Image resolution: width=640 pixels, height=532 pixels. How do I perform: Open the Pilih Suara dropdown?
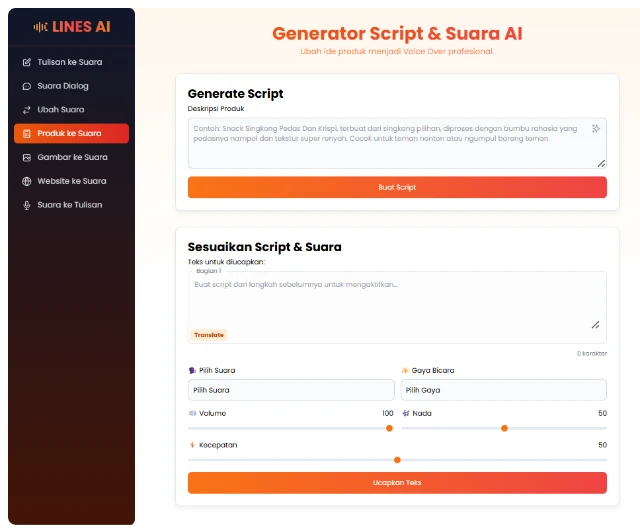[x=291, y=390]
